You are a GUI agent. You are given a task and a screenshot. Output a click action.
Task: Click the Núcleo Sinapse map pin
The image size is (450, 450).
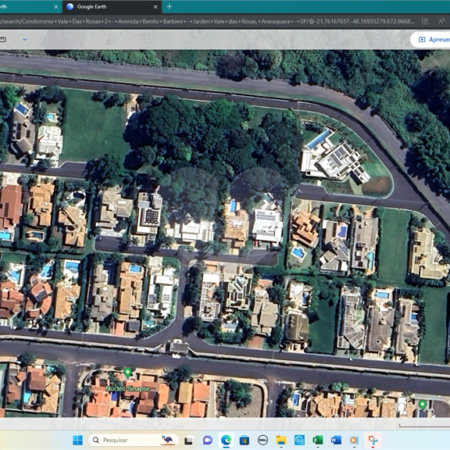pyautogui.click(x=127, y=373)
